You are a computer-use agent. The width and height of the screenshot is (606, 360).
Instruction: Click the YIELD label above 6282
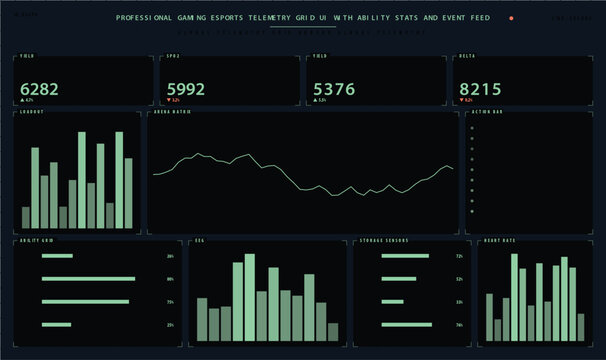point(27,56)
